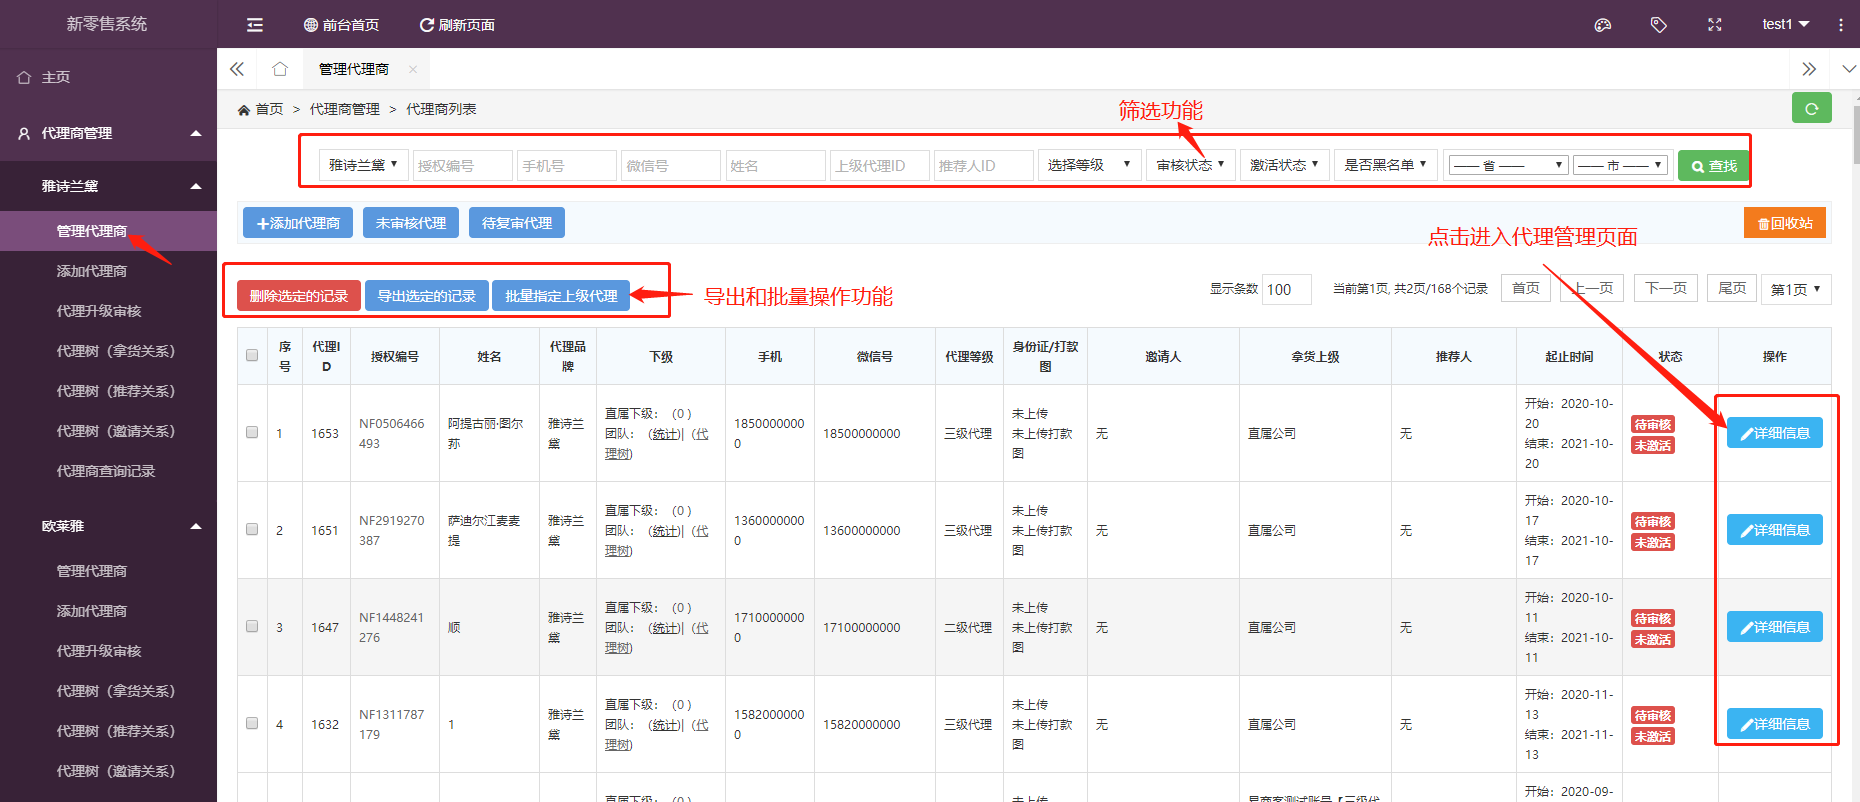Click authorization number NF0506466493
This screenshot has width=1860, height=802.
392,433
